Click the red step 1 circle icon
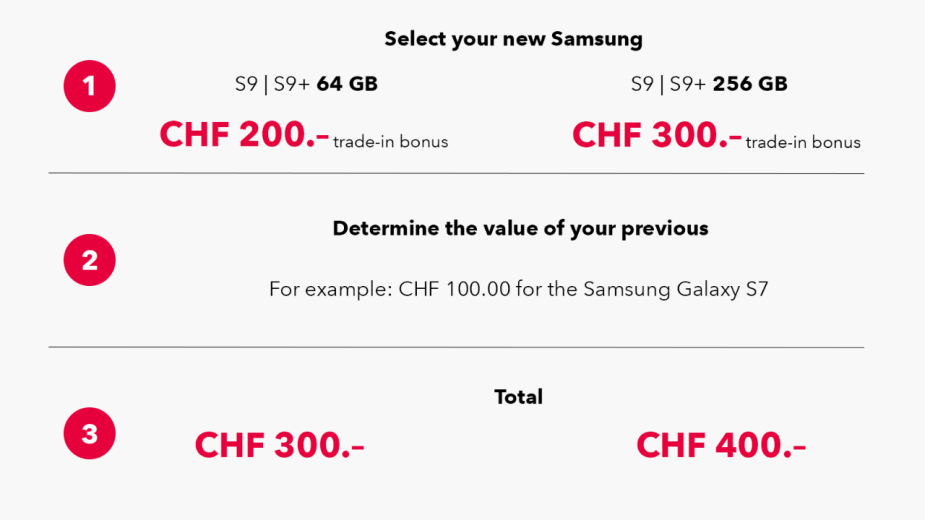This screenshot has height=520, width=925. [x=90, y=86]
